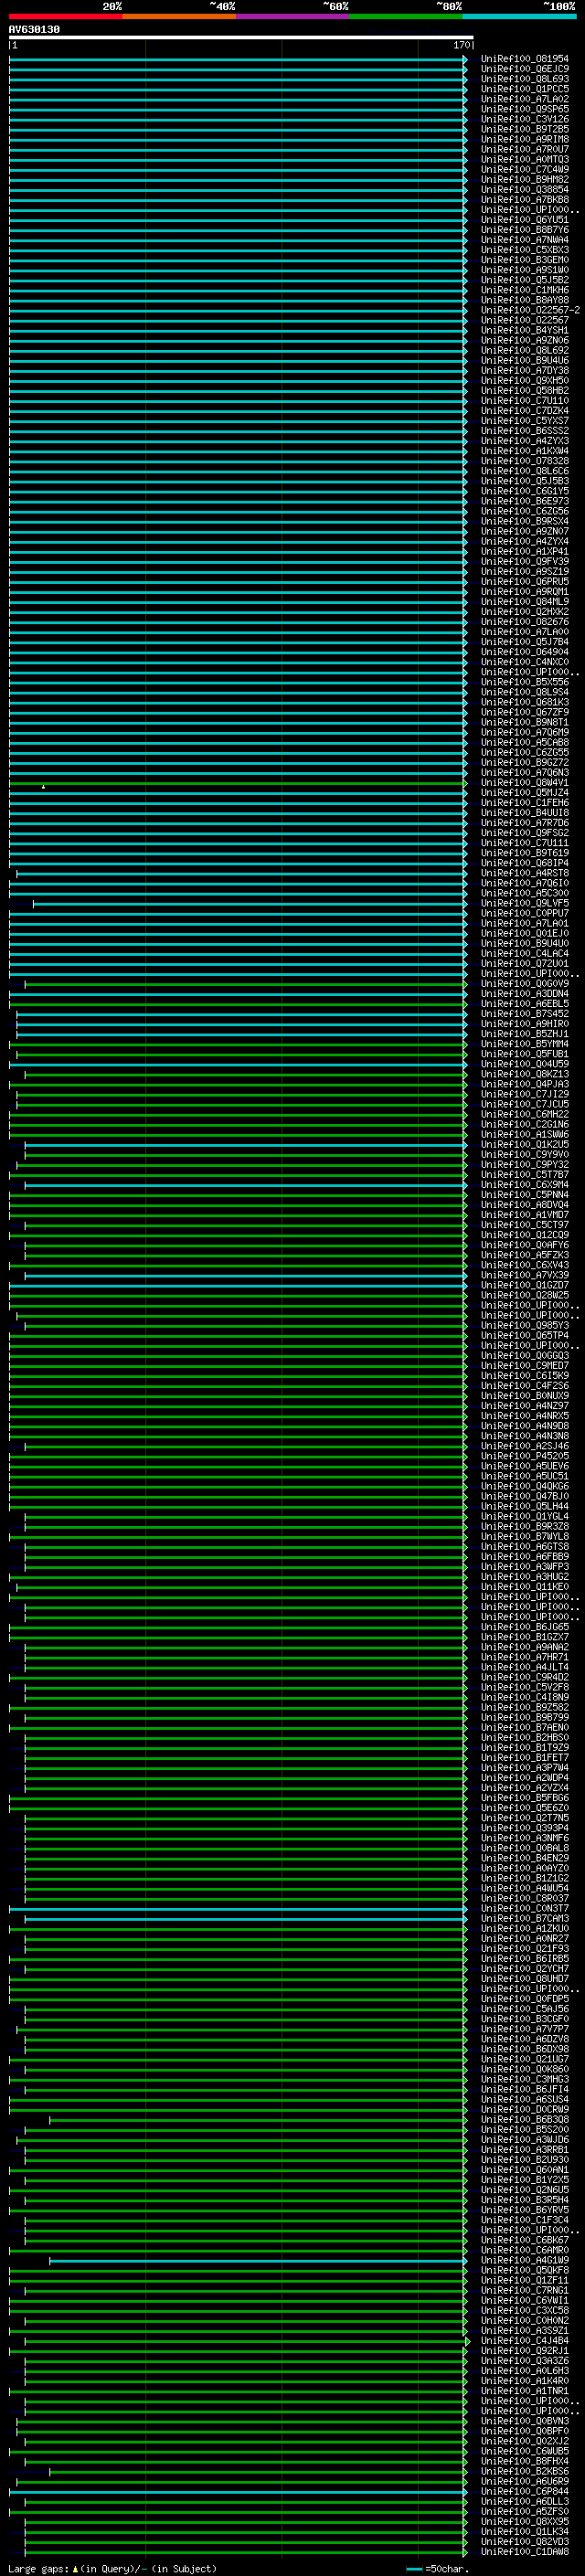Open the UniRef100_Q81954 hit label
The width and height of the screenshot is (585, 2576).
tap(524, 59)
